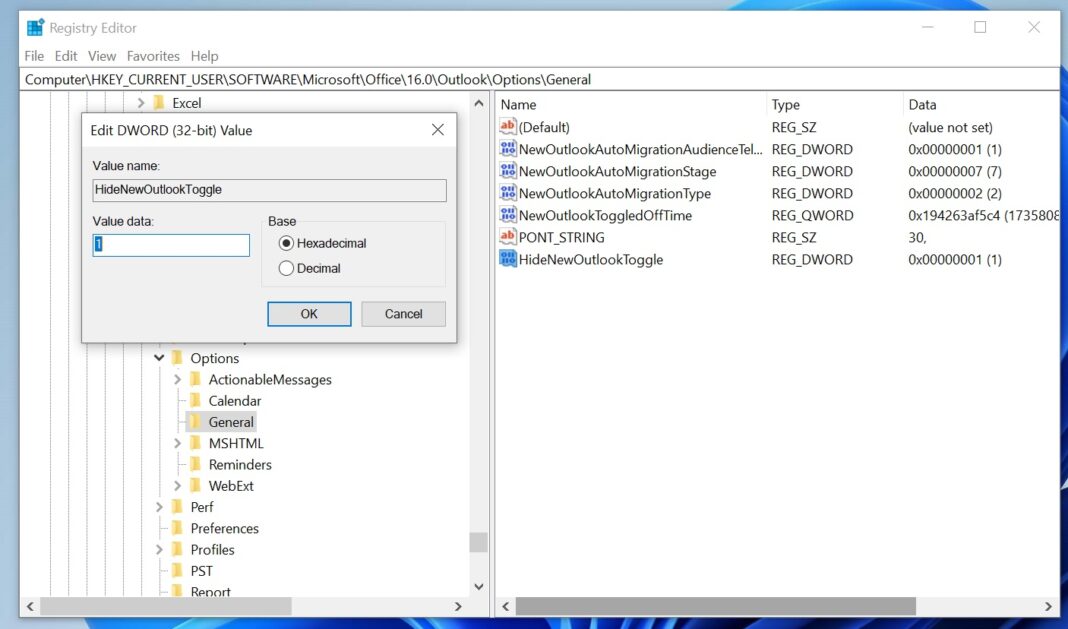
Task: Collapse the Options key
Action: pyautogui.click(x=158, y=357)
